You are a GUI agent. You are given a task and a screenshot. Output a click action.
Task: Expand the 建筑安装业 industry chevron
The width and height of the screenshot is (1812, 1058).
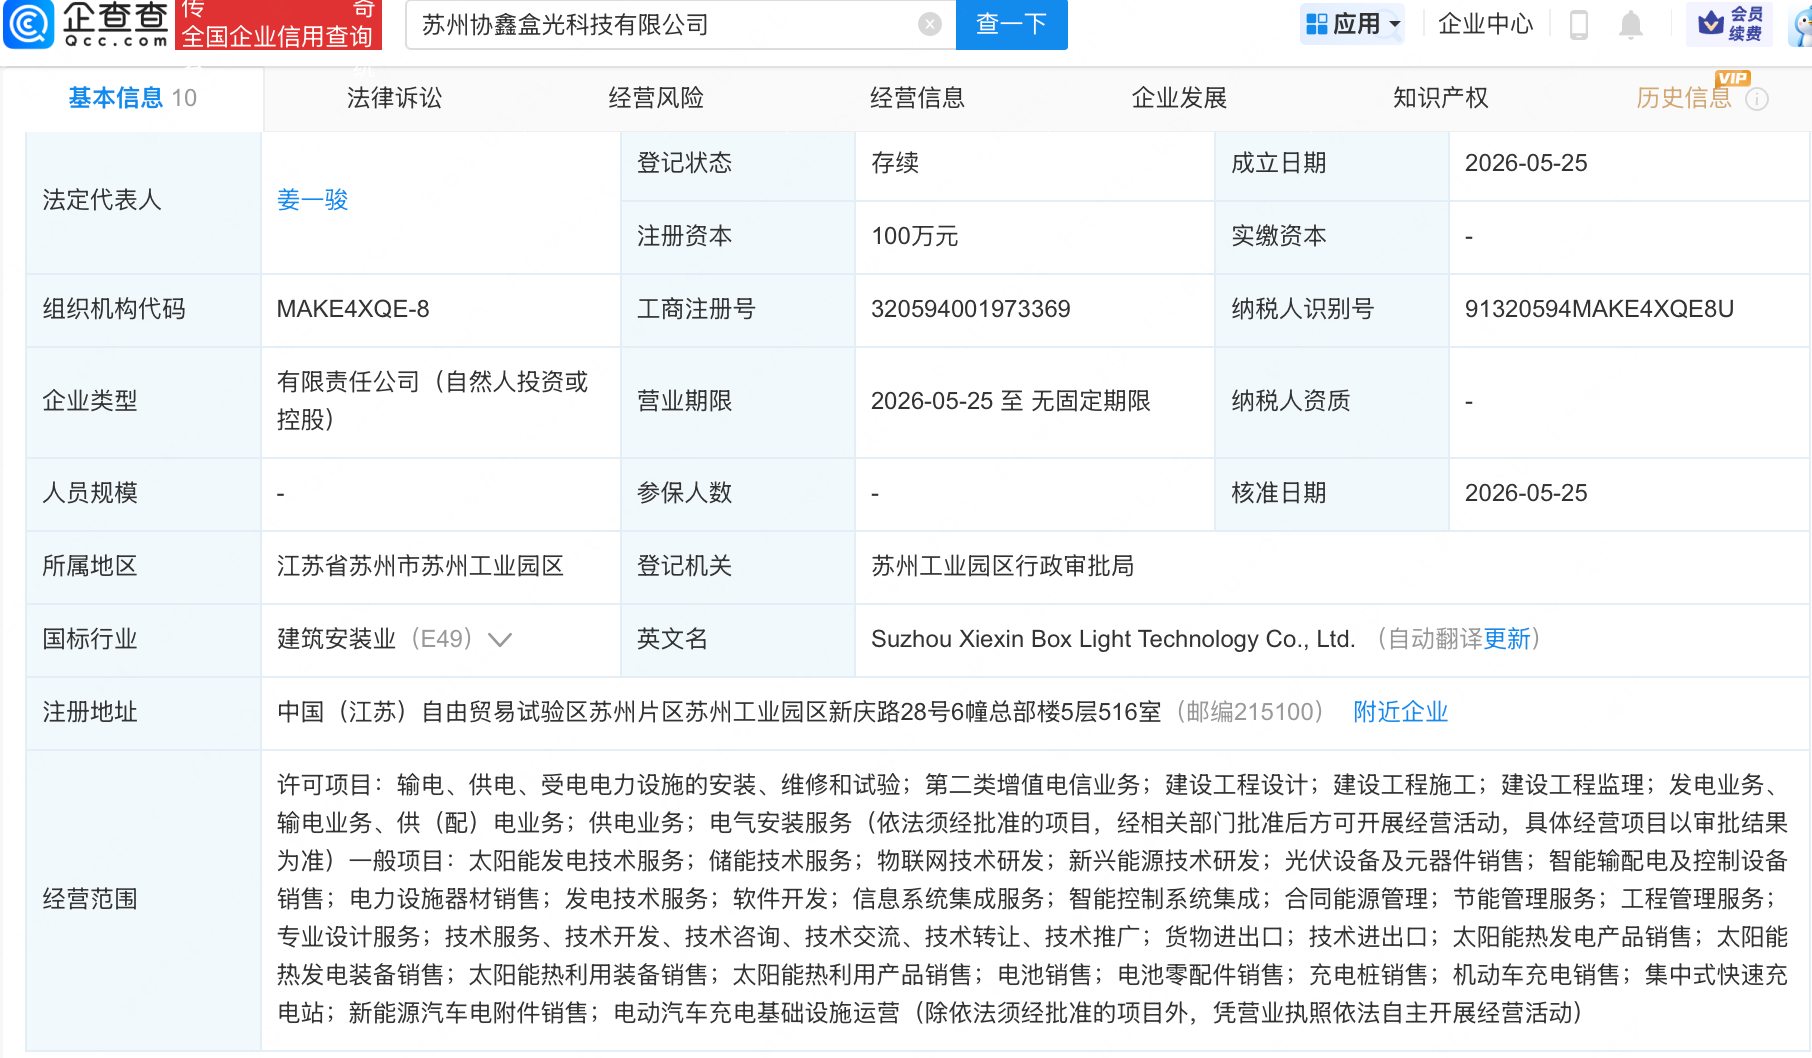coord(499,640)
